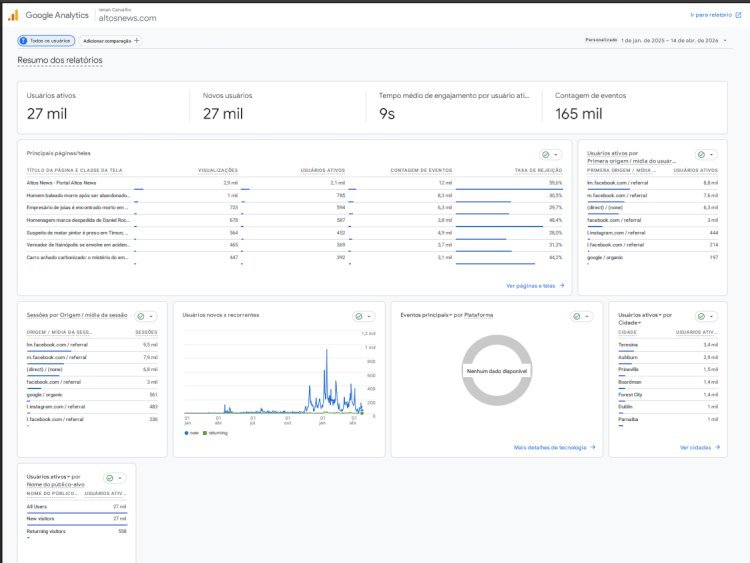Click the status check icon on Sessões por Origem card

[141, 316]
